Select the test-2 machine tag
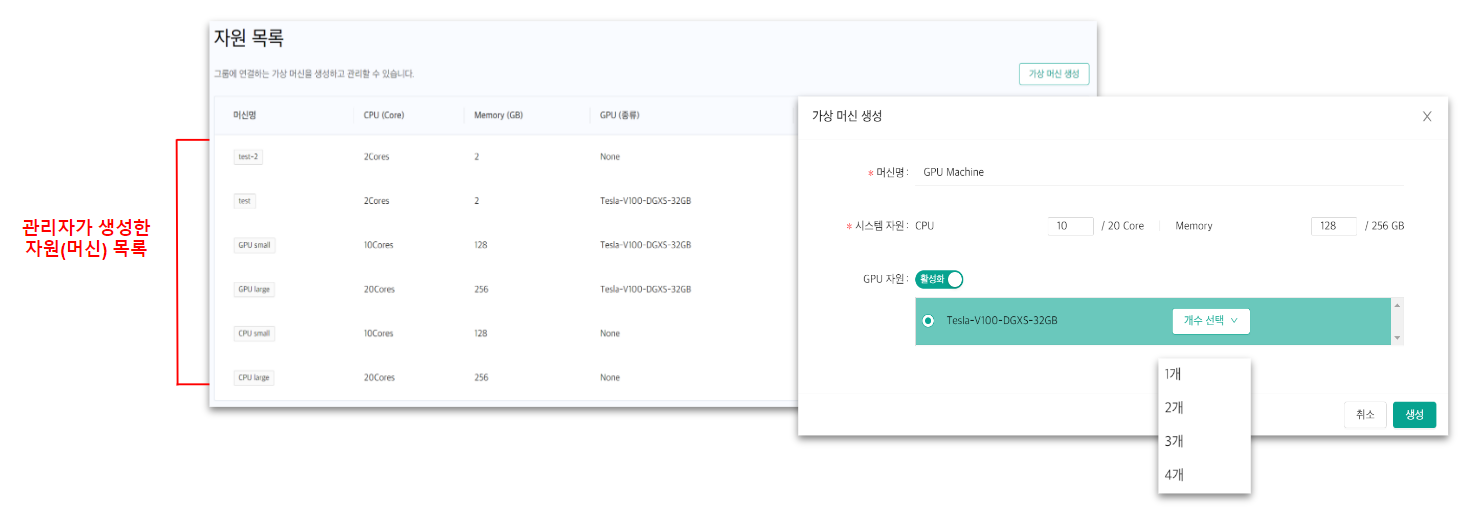 click(248, 157)
